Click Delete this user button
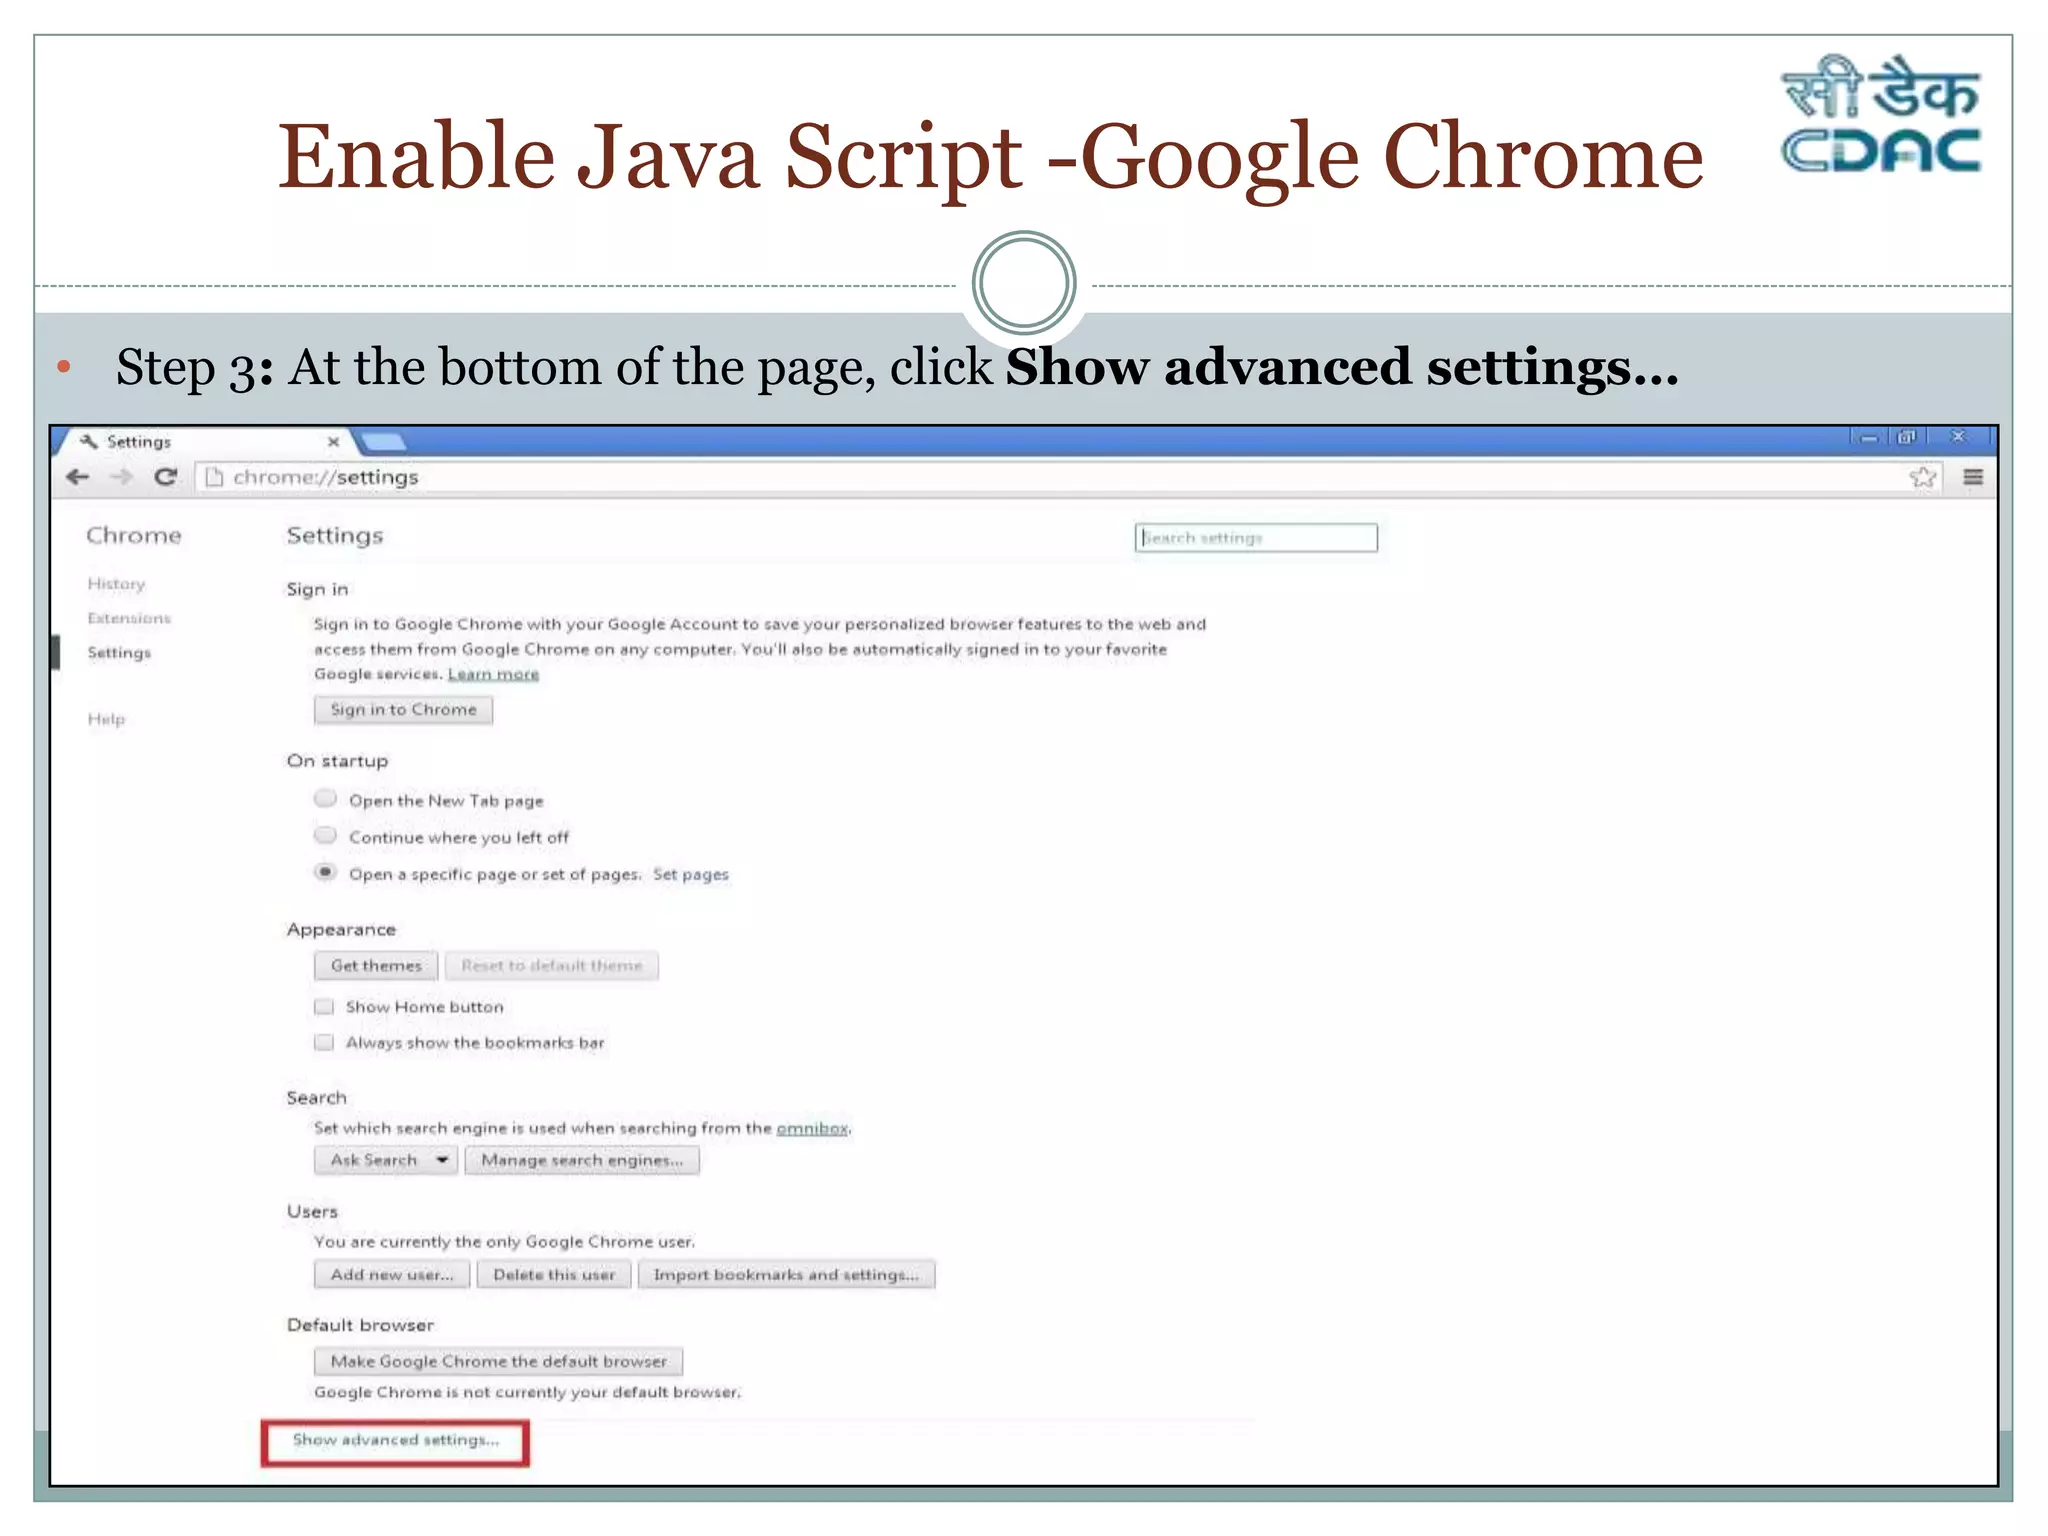This screenshot has height=1536, width=2048. (x=554, y=1275)
